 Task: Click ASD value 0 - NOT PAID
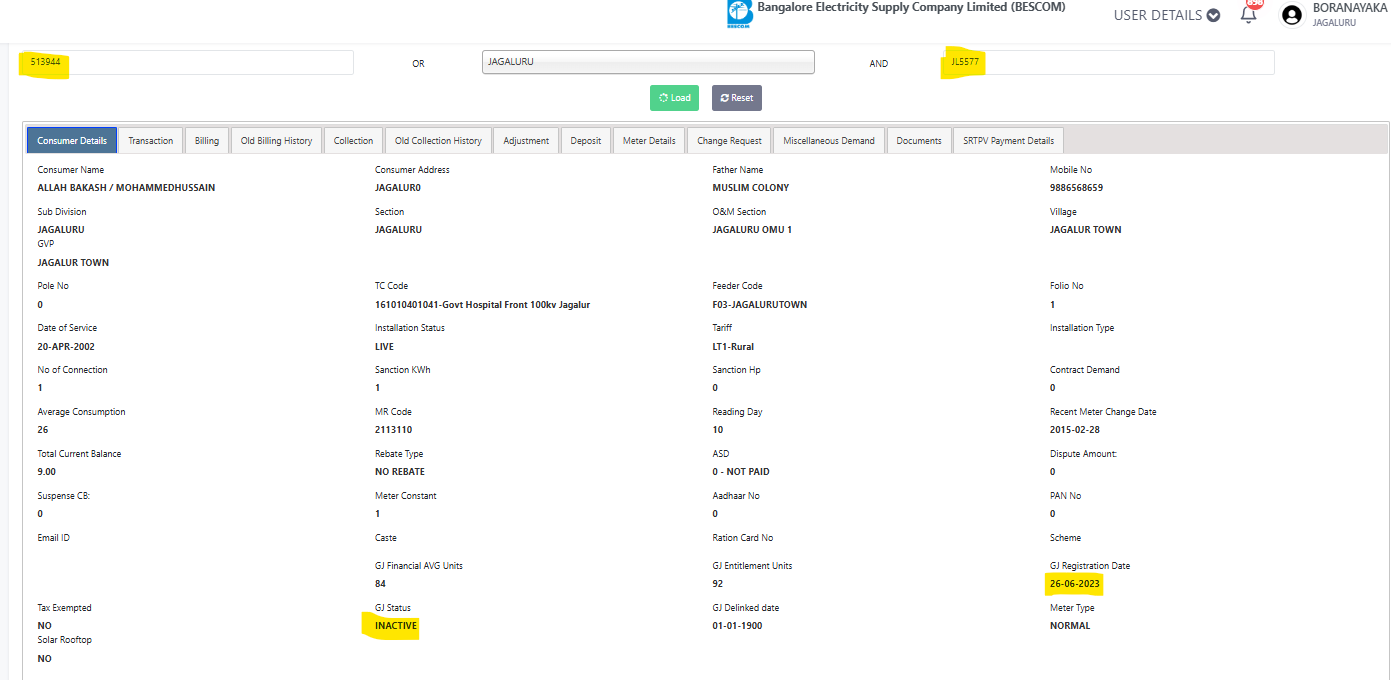741,472
